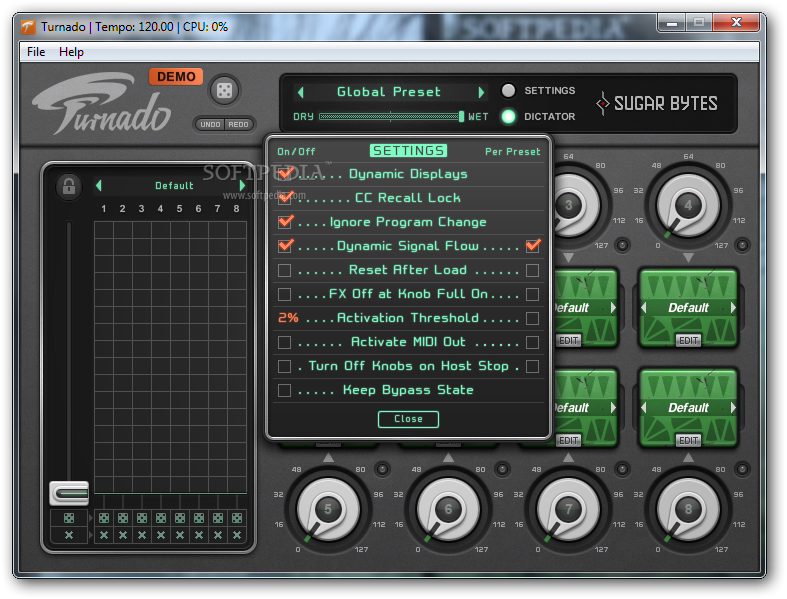Toggle the padlock icon in the sequencer panel
787x599 pixels.
tap(69, 186)
